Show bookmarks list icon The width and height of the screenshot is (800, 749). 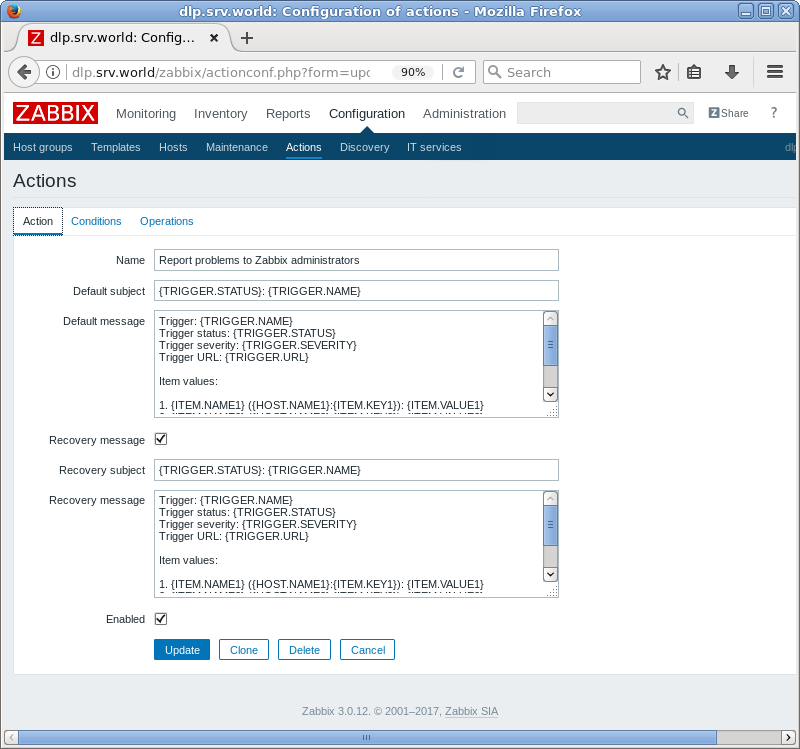(694, 72)
